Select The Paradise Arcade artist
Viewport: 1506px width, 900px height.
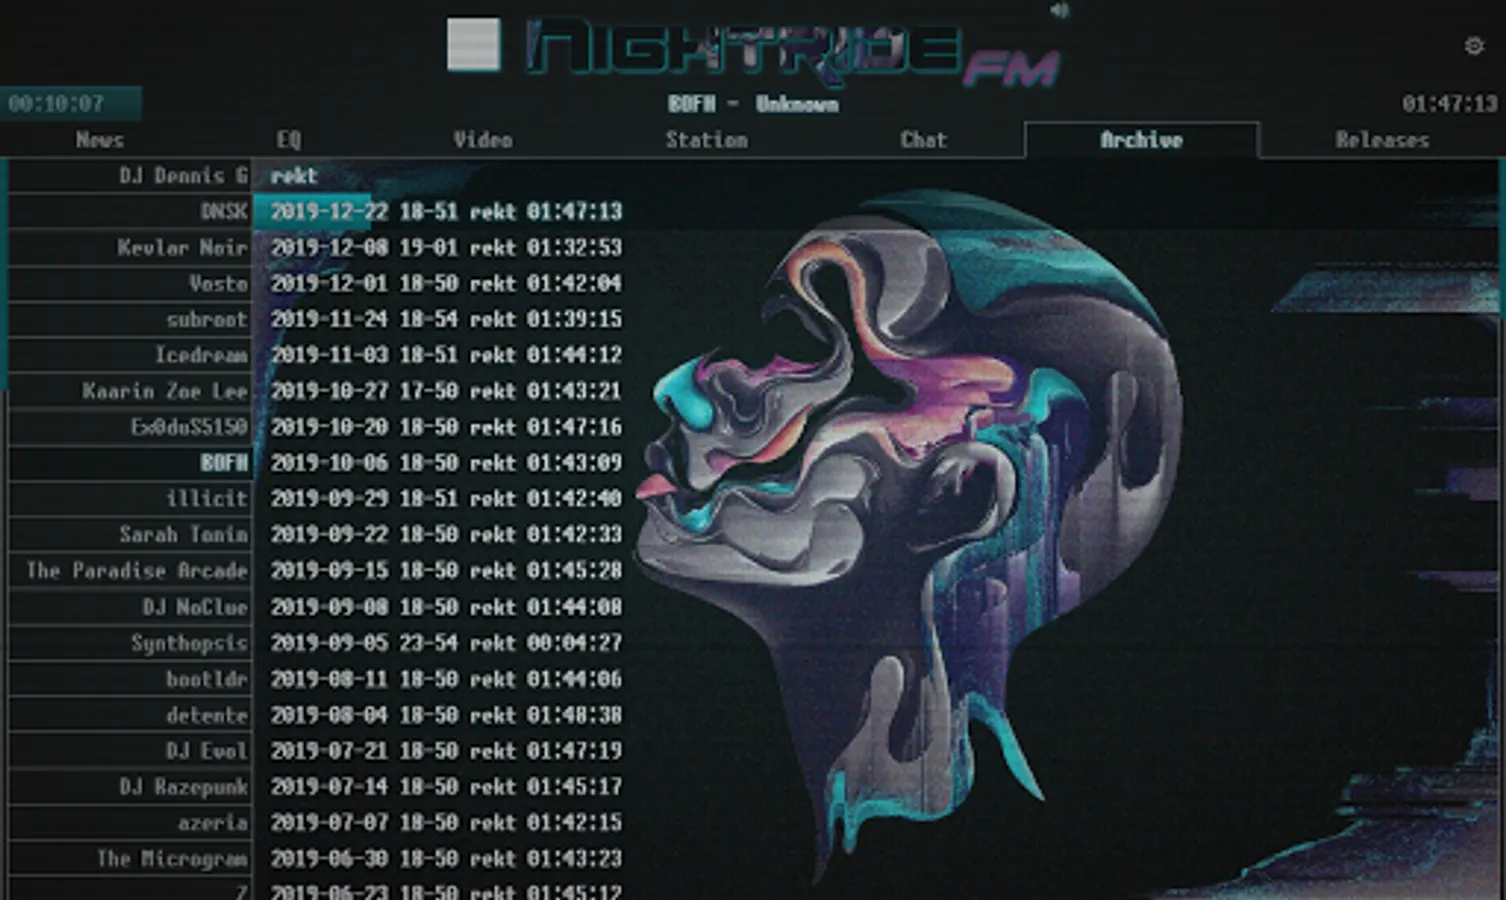[x=130, y=570]
